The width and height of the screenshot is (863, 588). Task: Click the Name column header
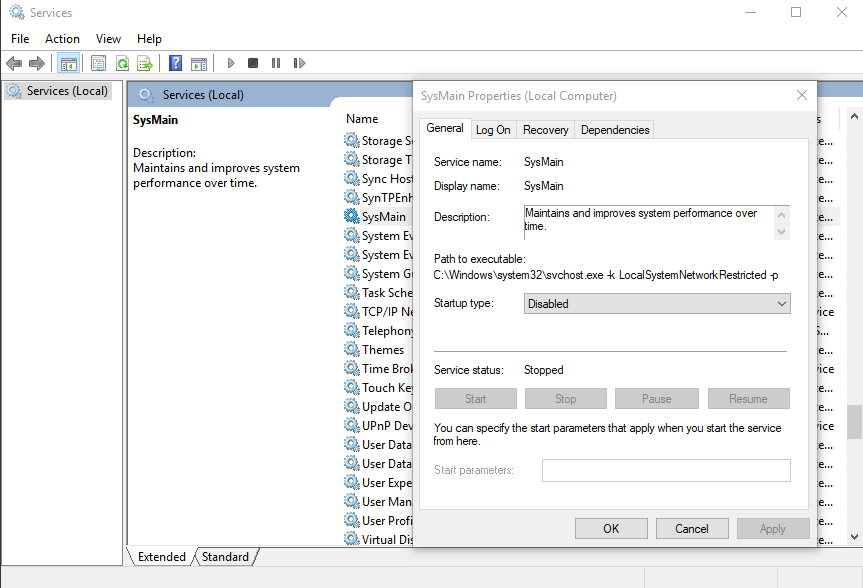click(362, 119)
